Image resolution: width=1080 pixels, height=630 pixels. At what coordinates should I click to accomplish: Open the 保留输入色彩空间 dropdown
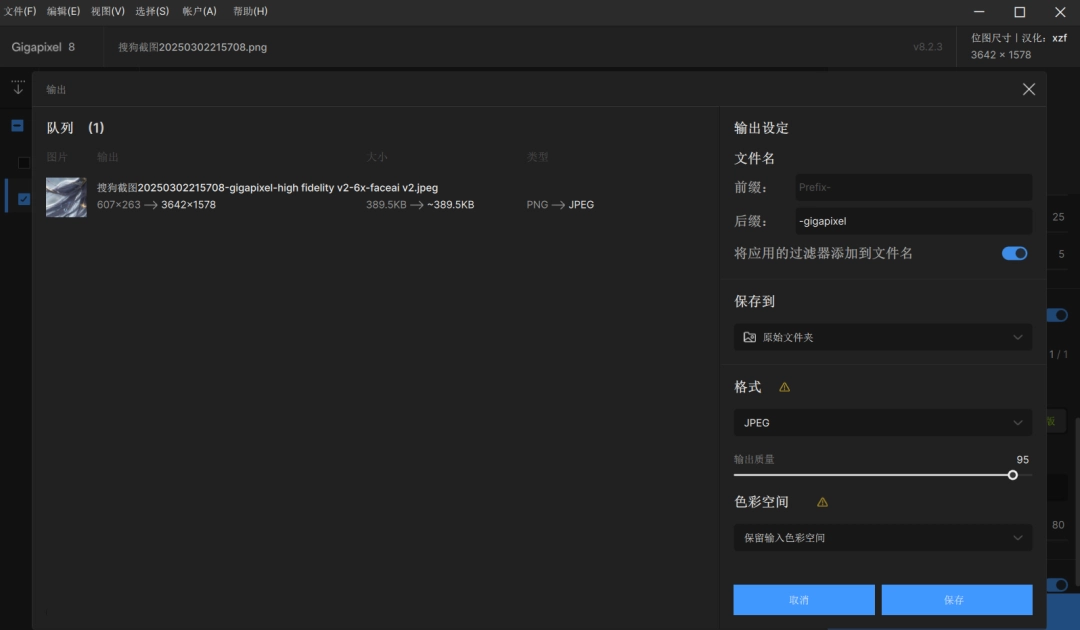(x=882, y=538)
